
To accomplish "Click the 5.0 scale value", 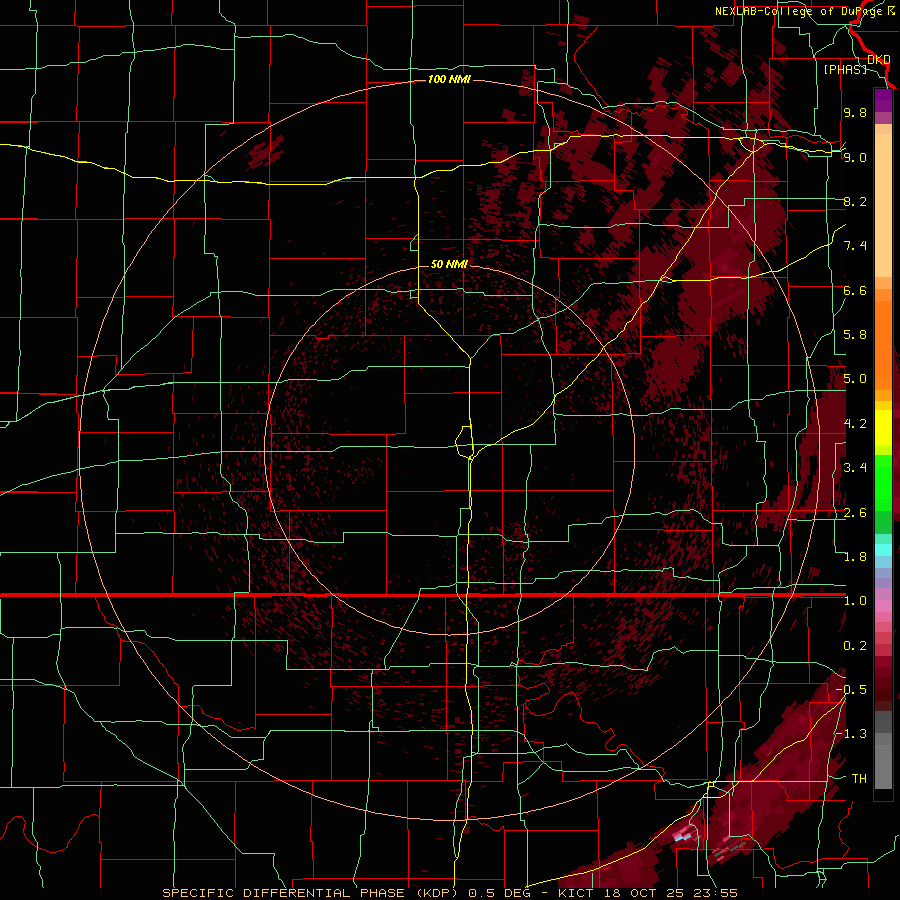I will [855, 379].
